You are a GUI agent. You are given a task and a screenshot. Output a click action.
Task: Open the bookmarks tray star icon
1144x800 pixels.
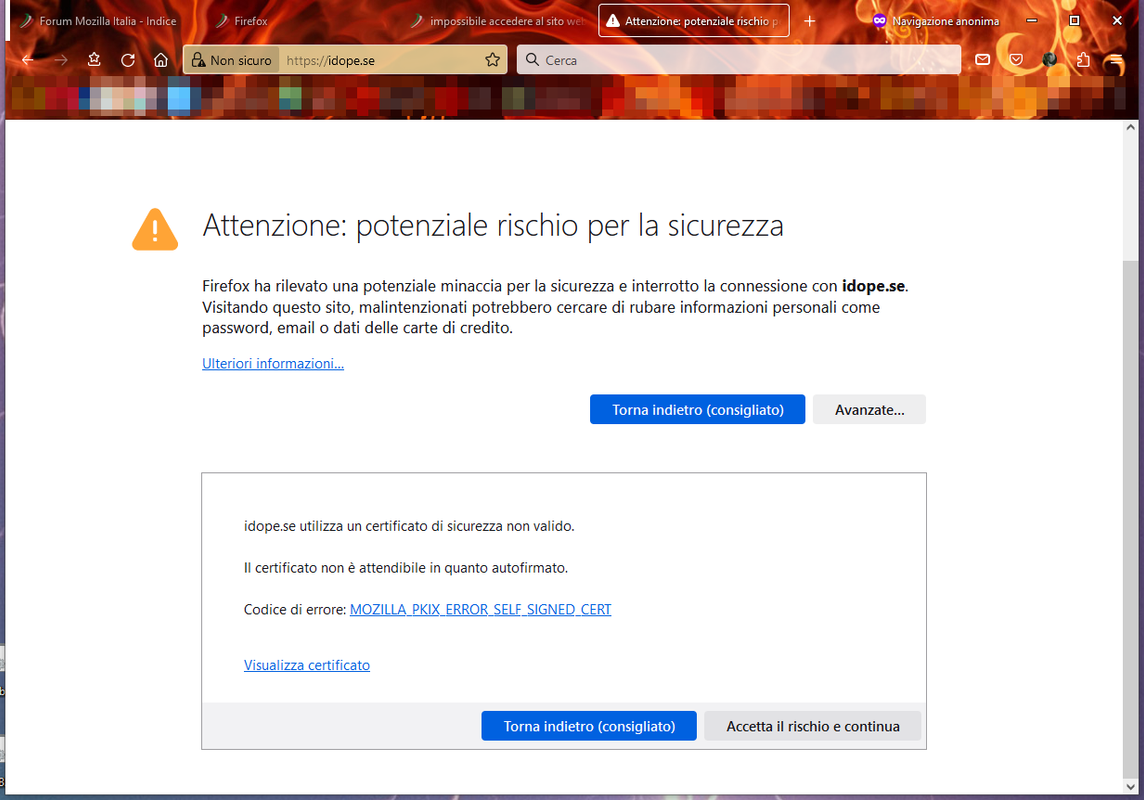click(x=94, y=60)
